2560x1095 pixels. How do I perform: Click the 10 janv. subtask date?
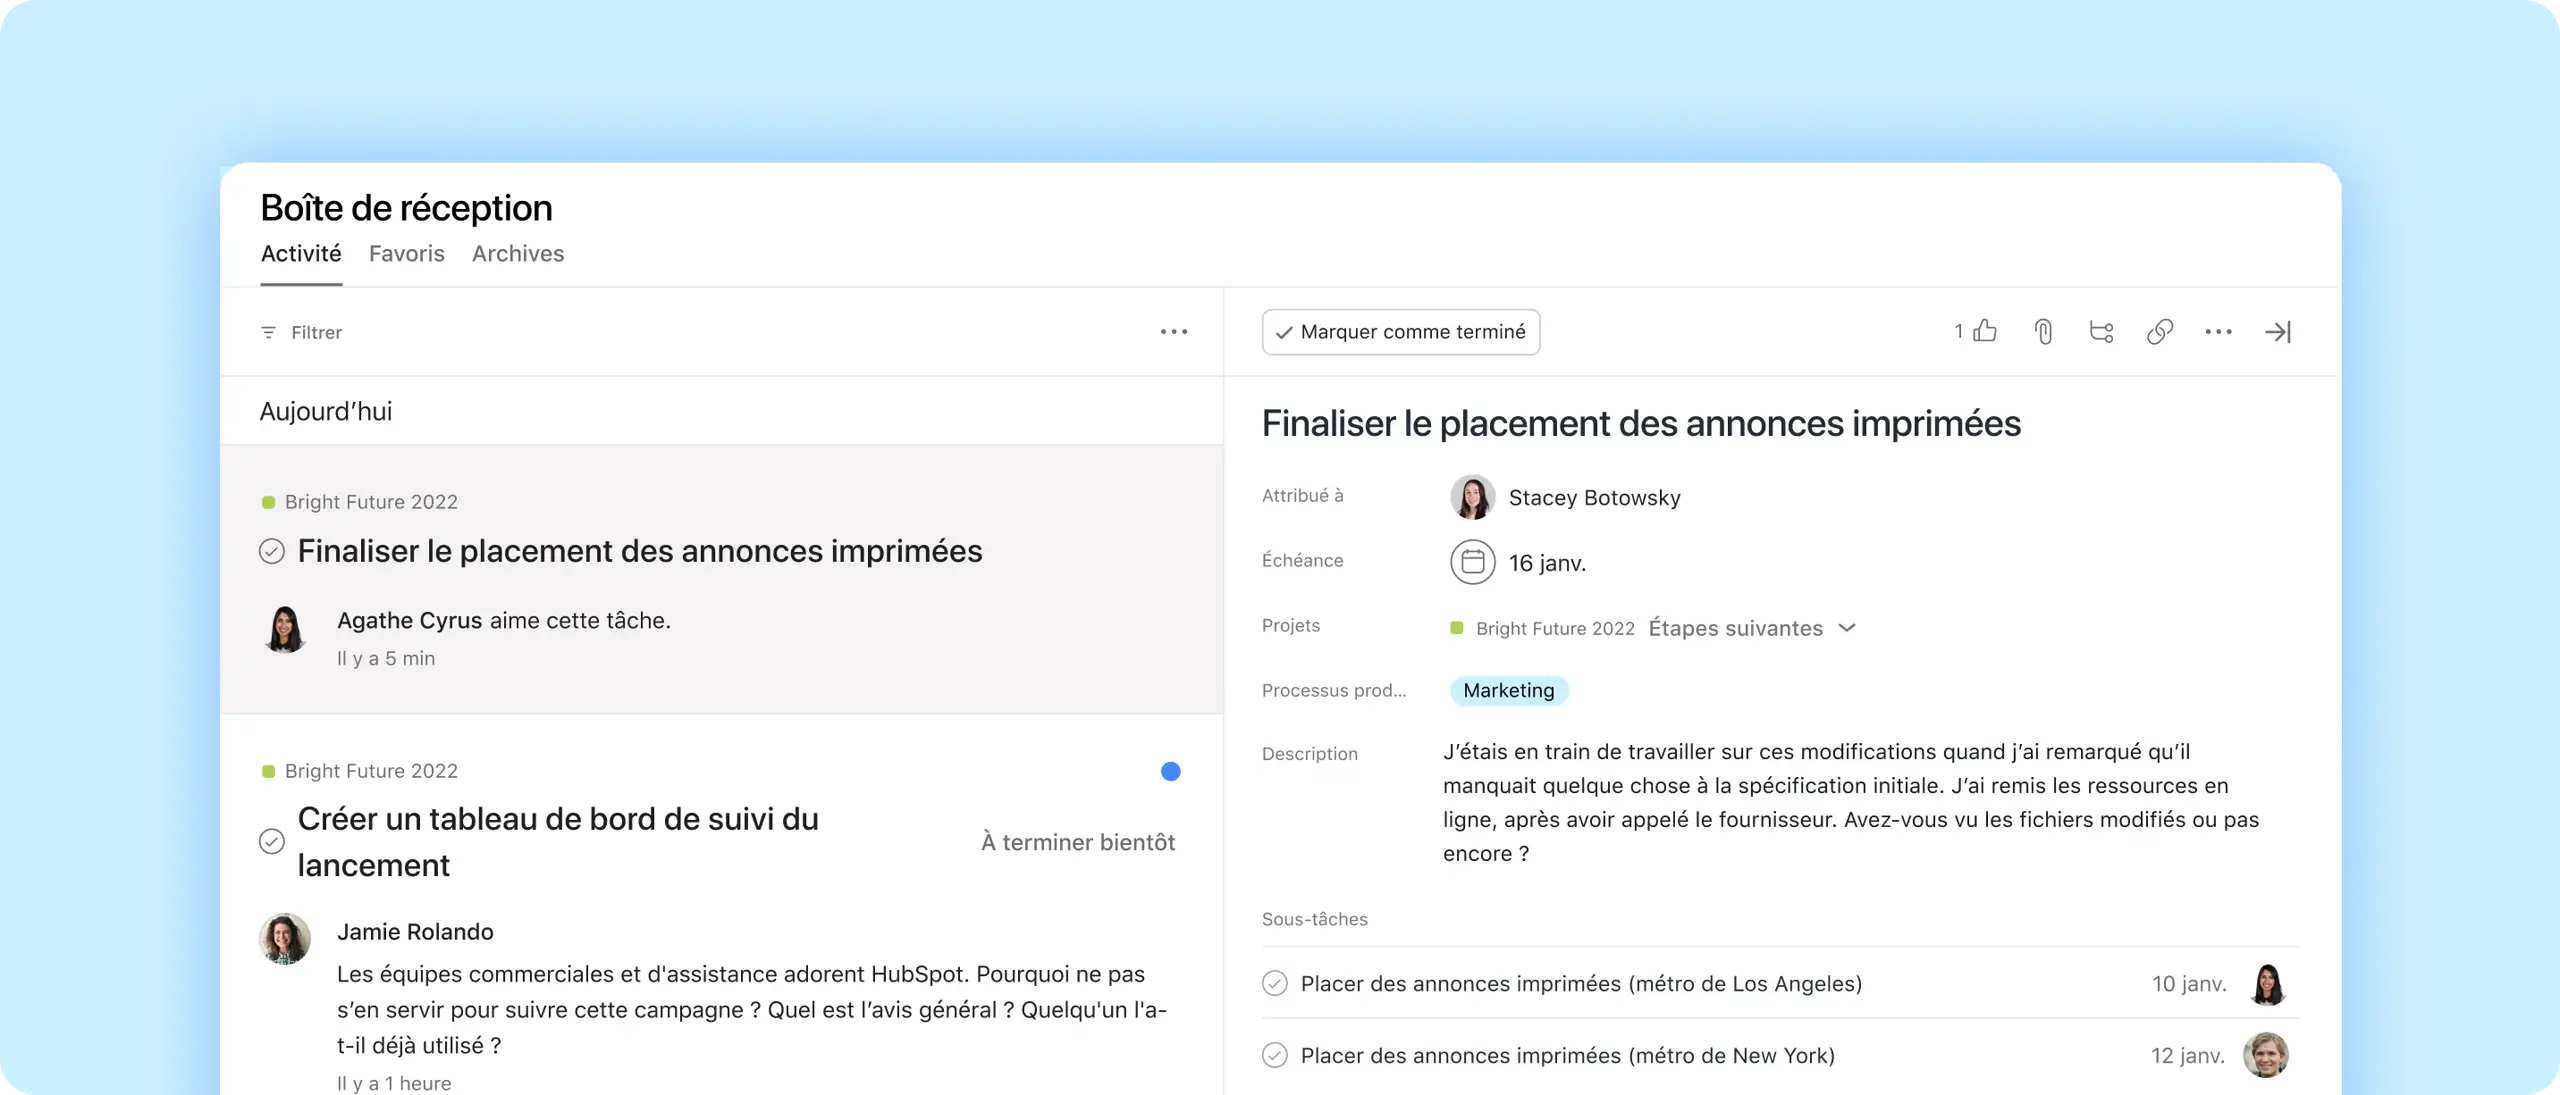point(2189,984)
